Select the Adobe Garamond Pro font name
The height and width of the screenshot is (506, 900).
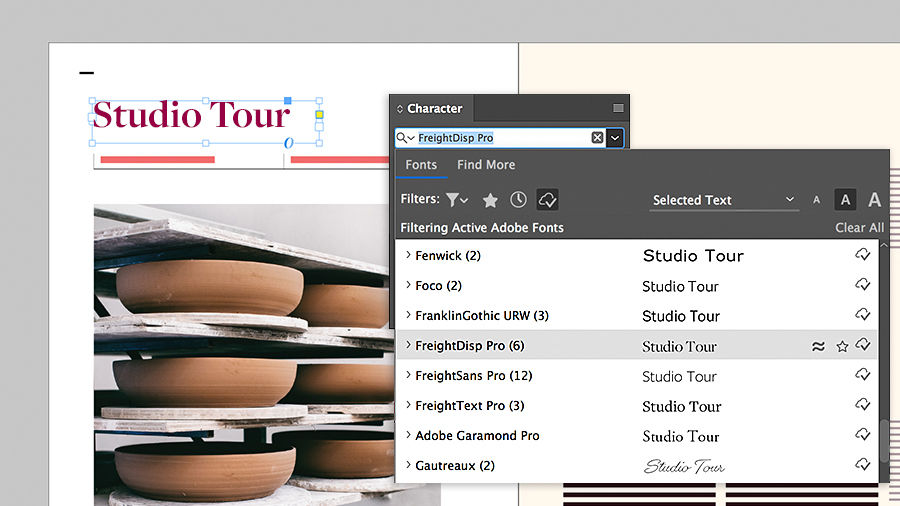coord(477,435)
